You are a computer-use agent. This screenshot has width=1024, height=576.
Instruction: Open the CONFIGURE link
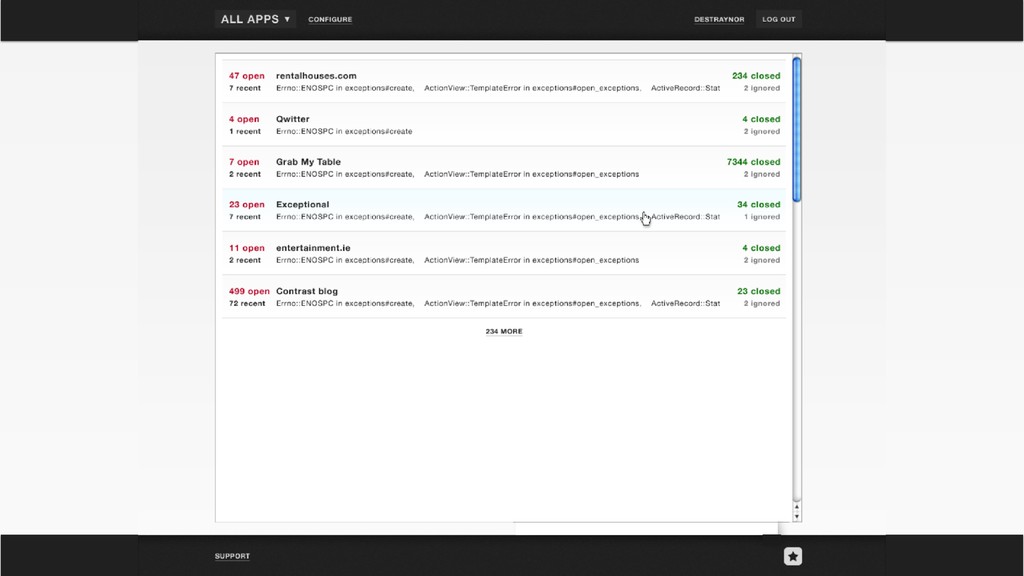coord(330,20)
